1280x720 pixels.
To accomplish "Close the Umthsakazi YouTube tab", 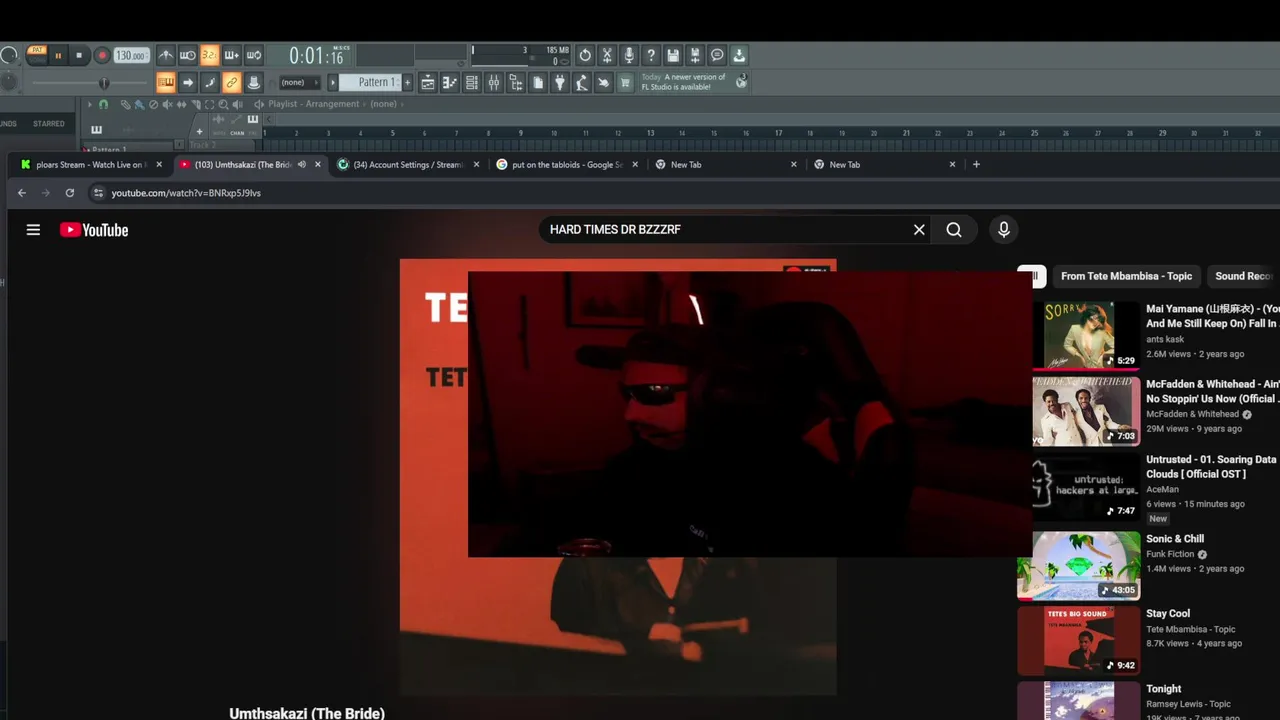I will [x=318, y=165].
